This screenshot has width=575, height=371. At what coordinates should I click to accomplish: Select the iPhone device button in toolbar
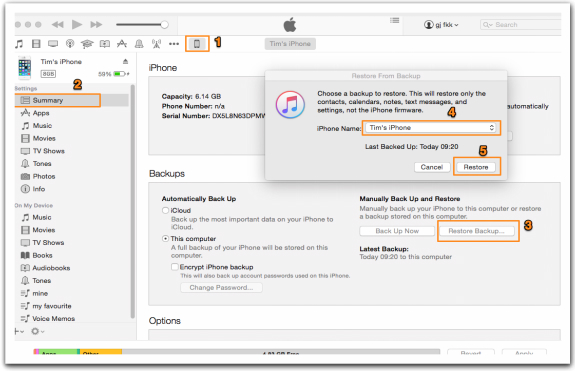tap(197, 44)
